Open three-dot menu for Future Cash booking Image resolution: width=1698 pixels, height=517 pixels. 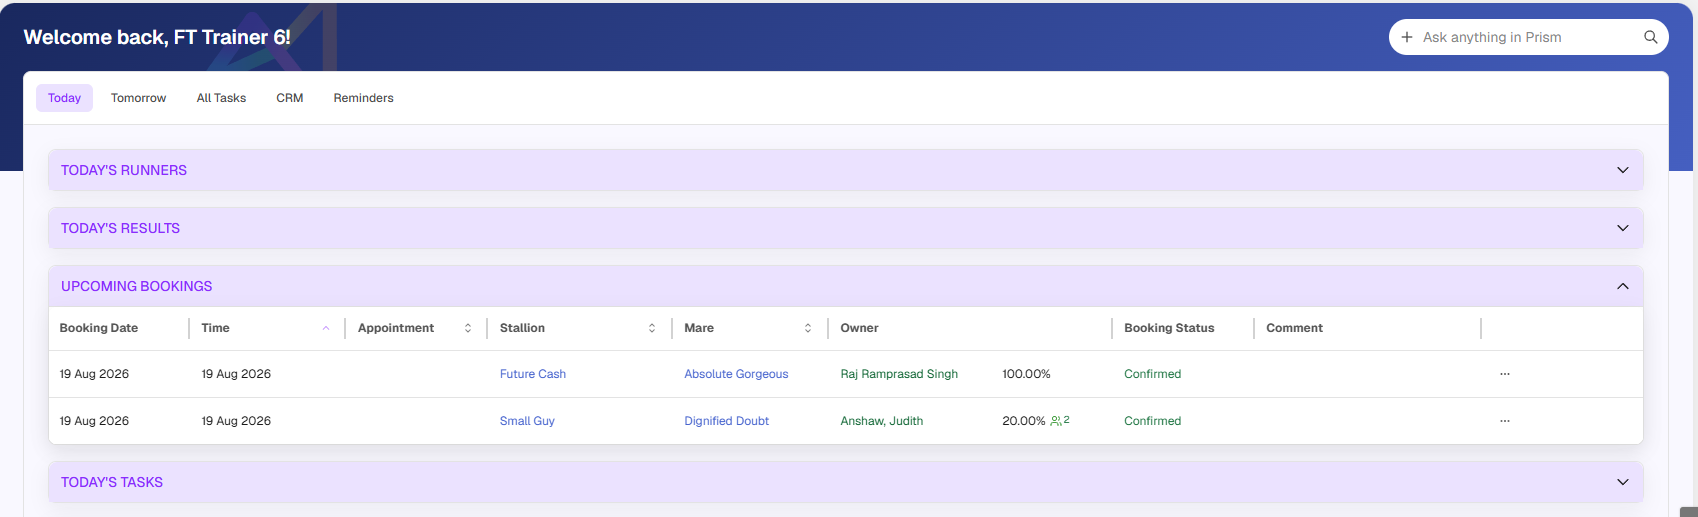[1504, 374]
